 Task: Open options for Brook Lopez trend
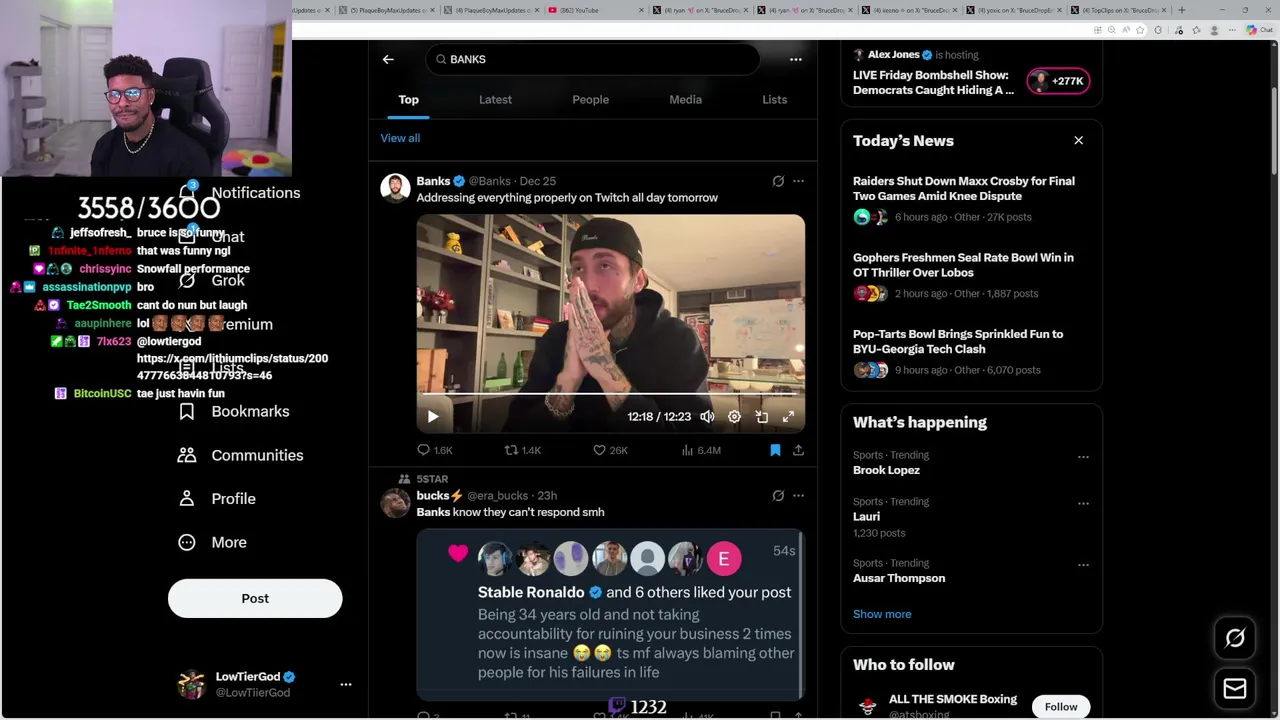pyautogui.click(x=1083, y=457)
